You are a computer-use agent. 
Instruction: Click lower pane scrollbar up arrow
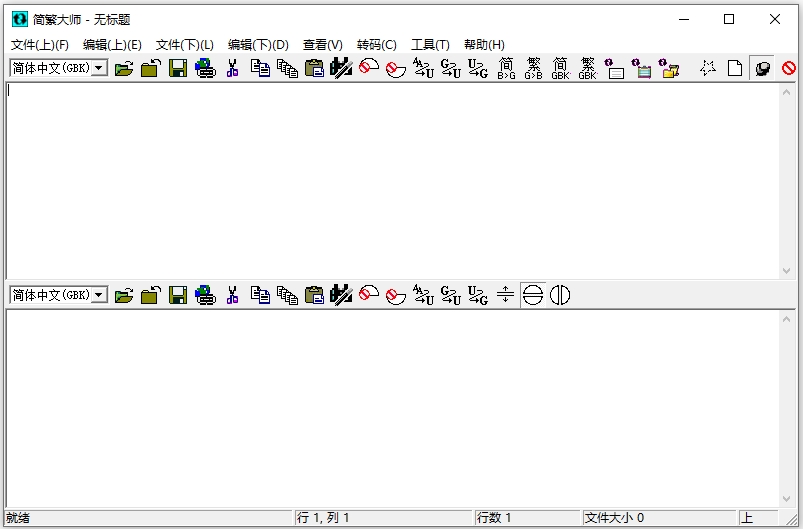point(787,319)
